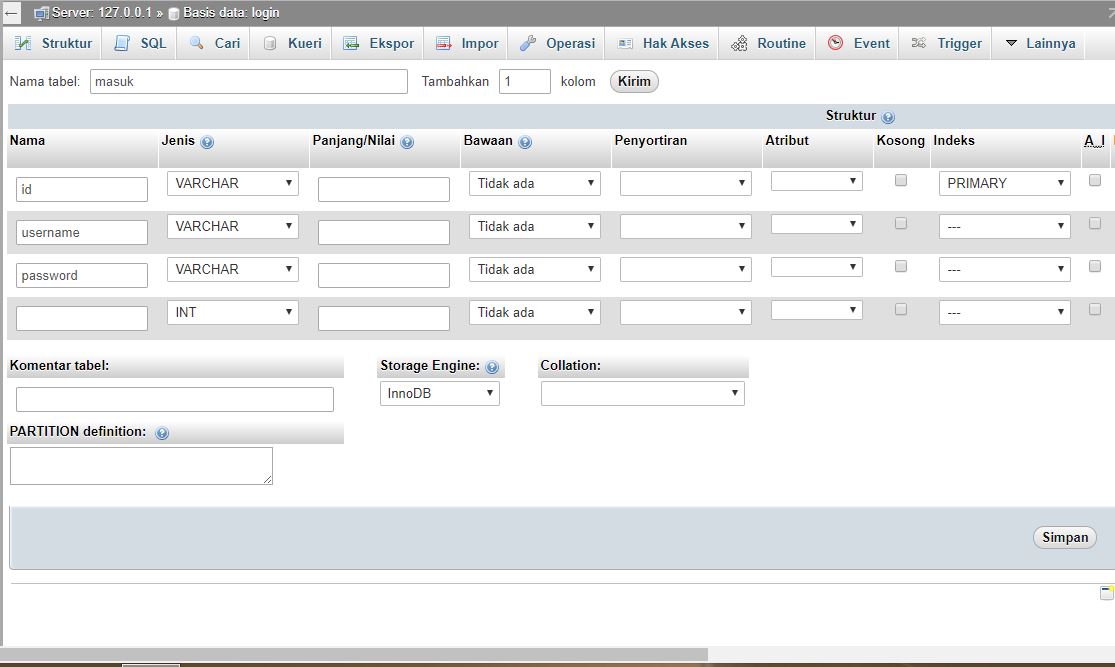Viewport: 1115px width, 667px height.
Task: Save the table with the Simpan button
Action: (x=1064, y=537)
